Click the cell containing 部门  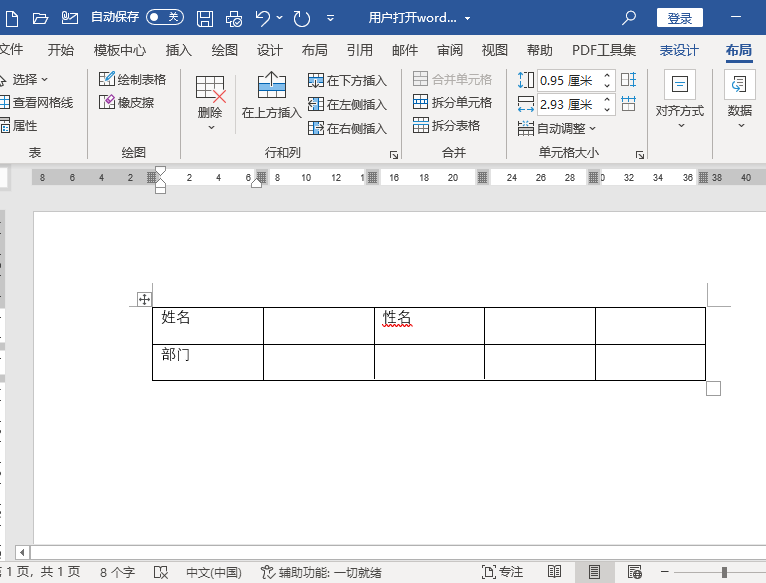tap(208, 363)
